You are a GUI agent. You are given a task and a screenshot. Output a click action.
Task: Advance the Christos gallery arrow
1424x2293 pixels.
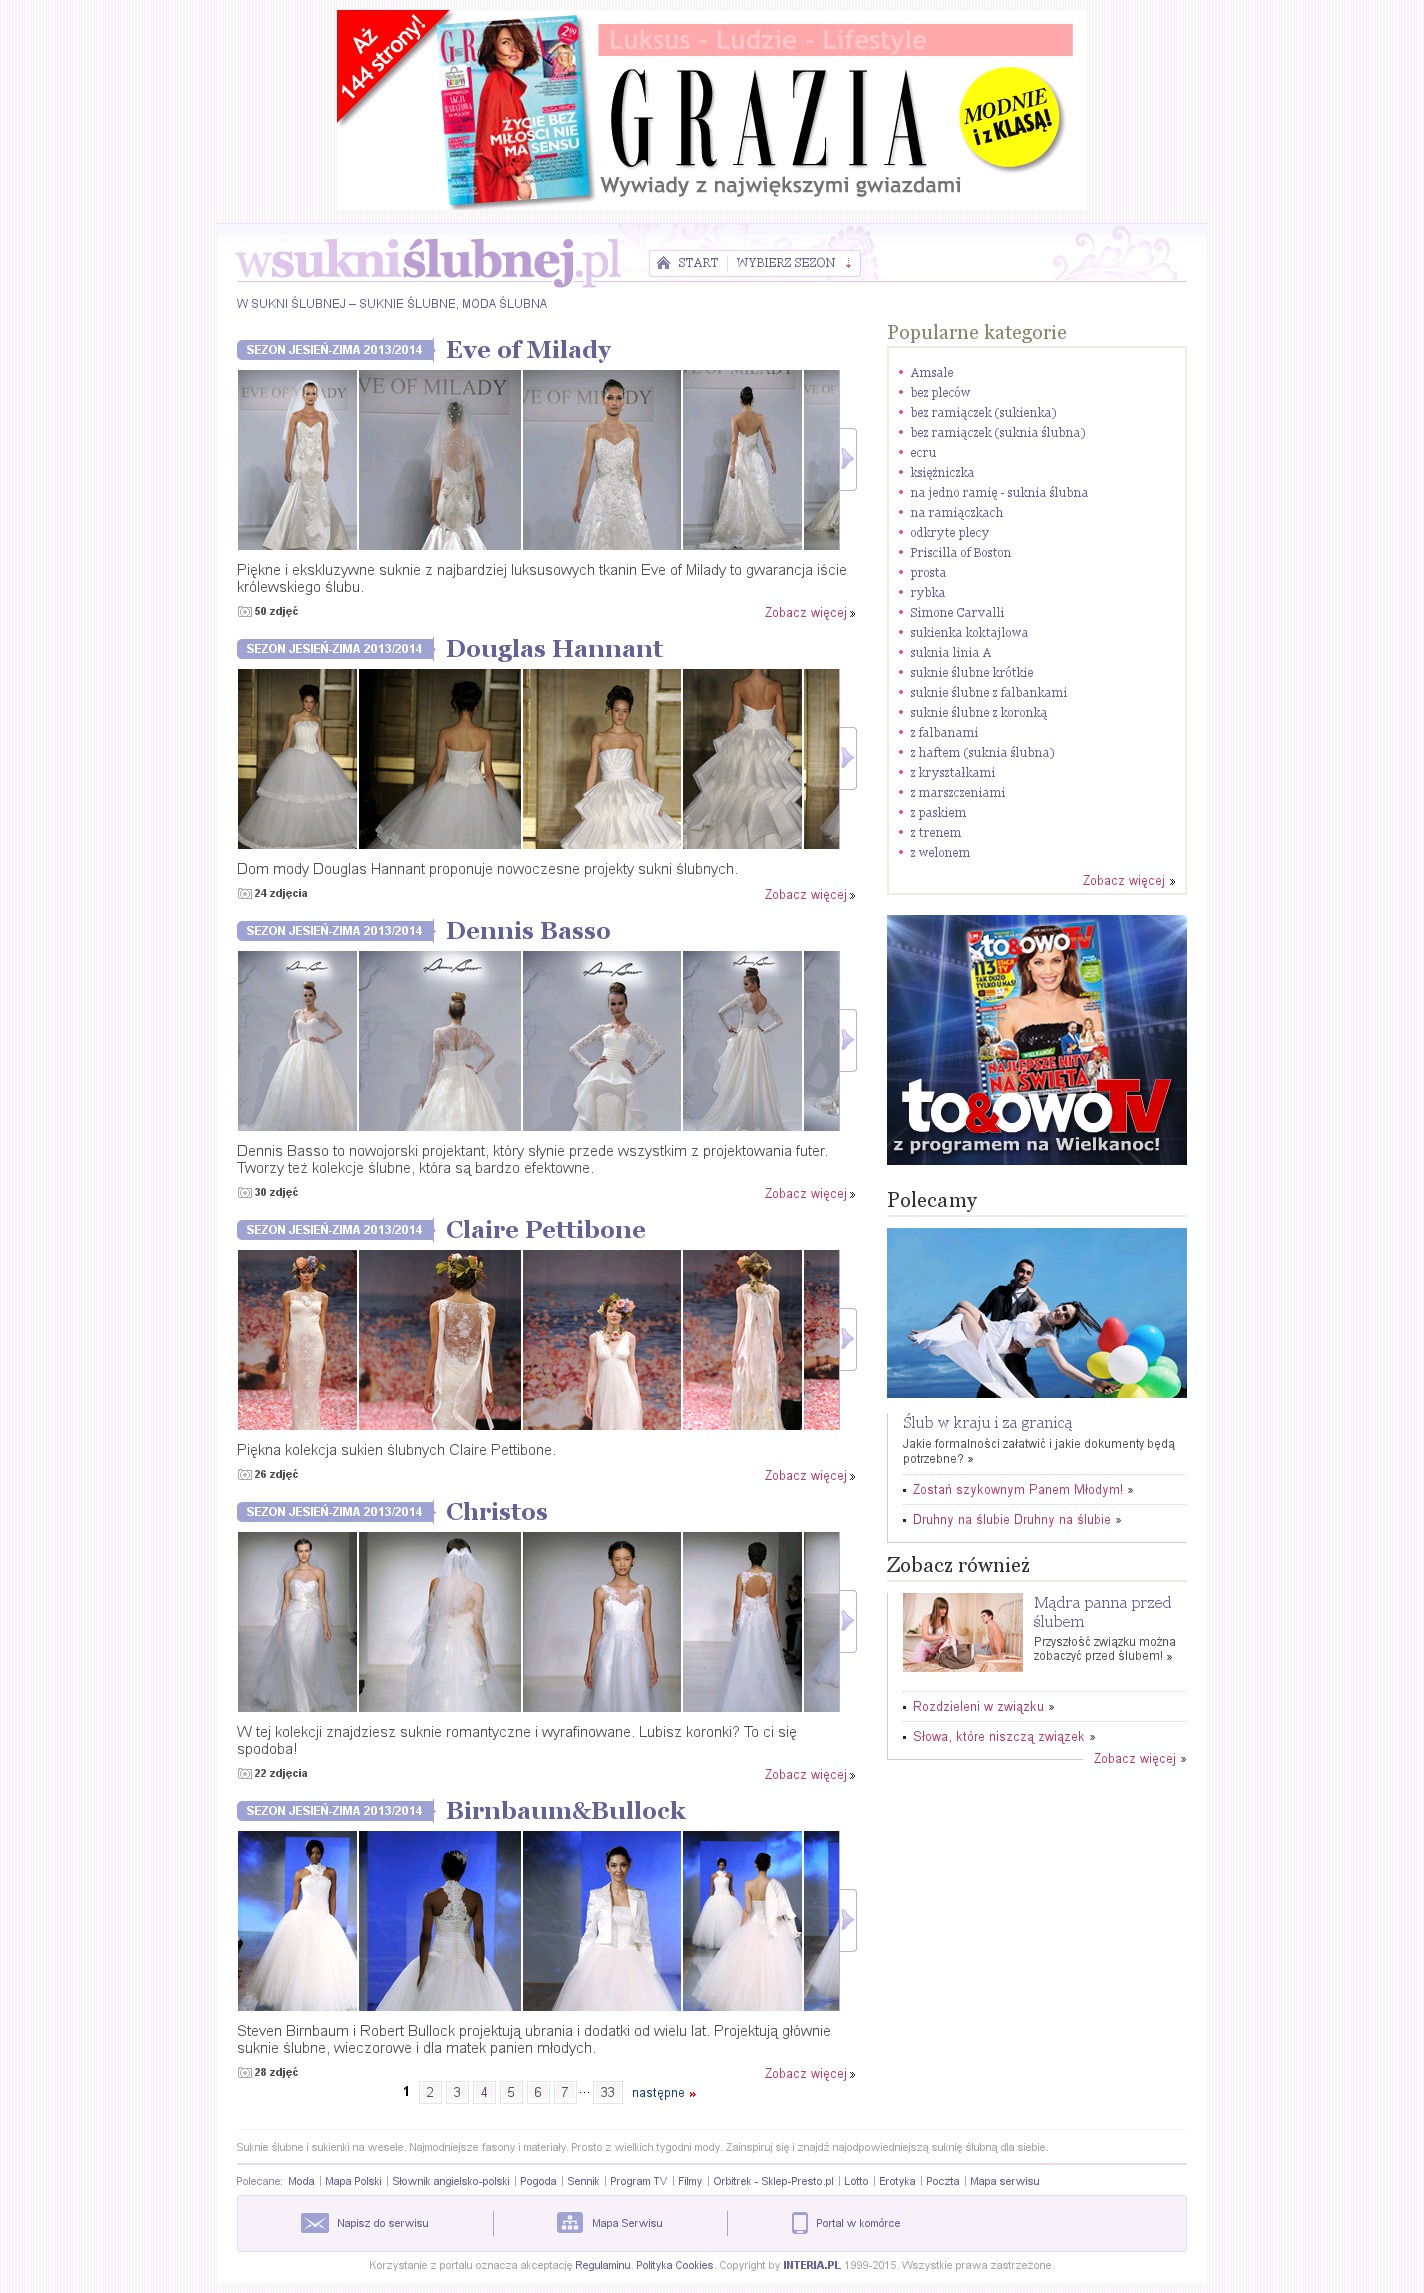tap(848, 1621)
